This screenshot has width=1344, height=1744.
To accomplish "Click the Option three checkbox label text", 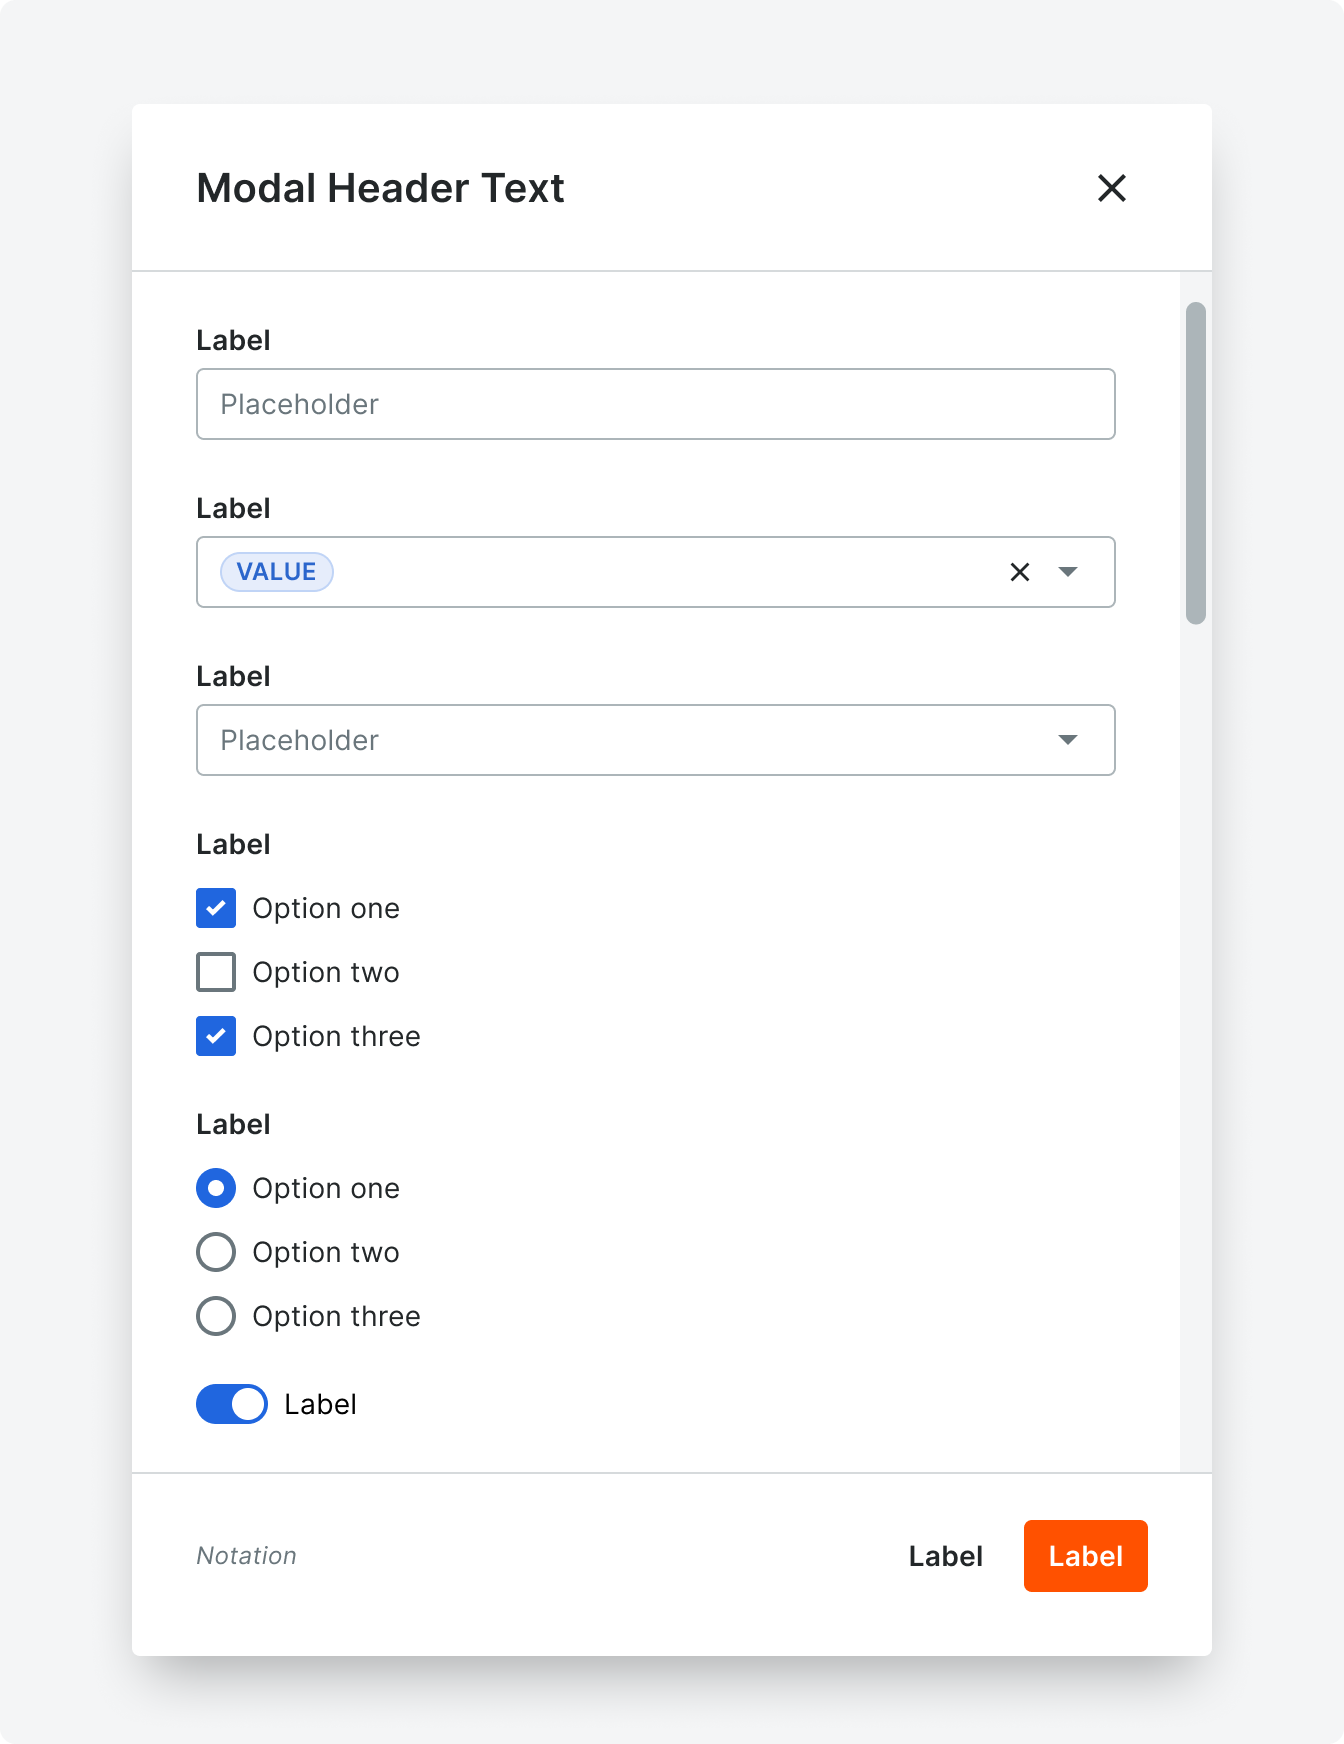I will click(336, 1036).
